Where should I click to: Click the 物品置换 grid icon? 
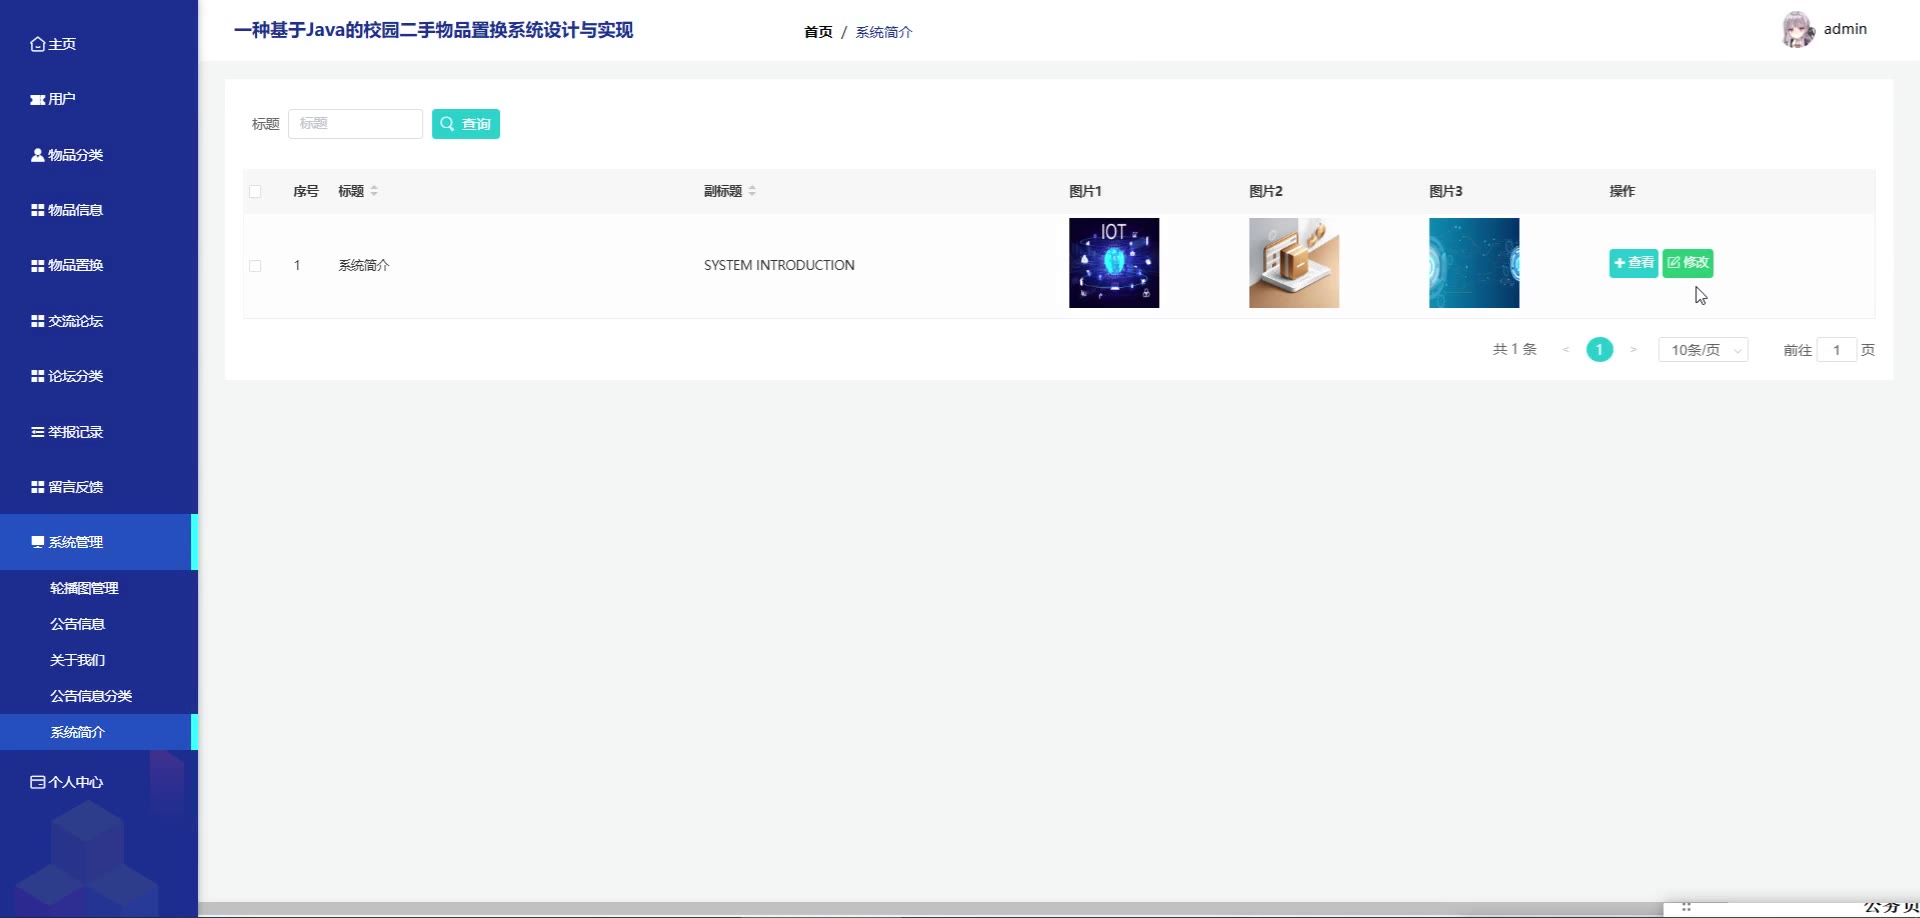point(38,265)
